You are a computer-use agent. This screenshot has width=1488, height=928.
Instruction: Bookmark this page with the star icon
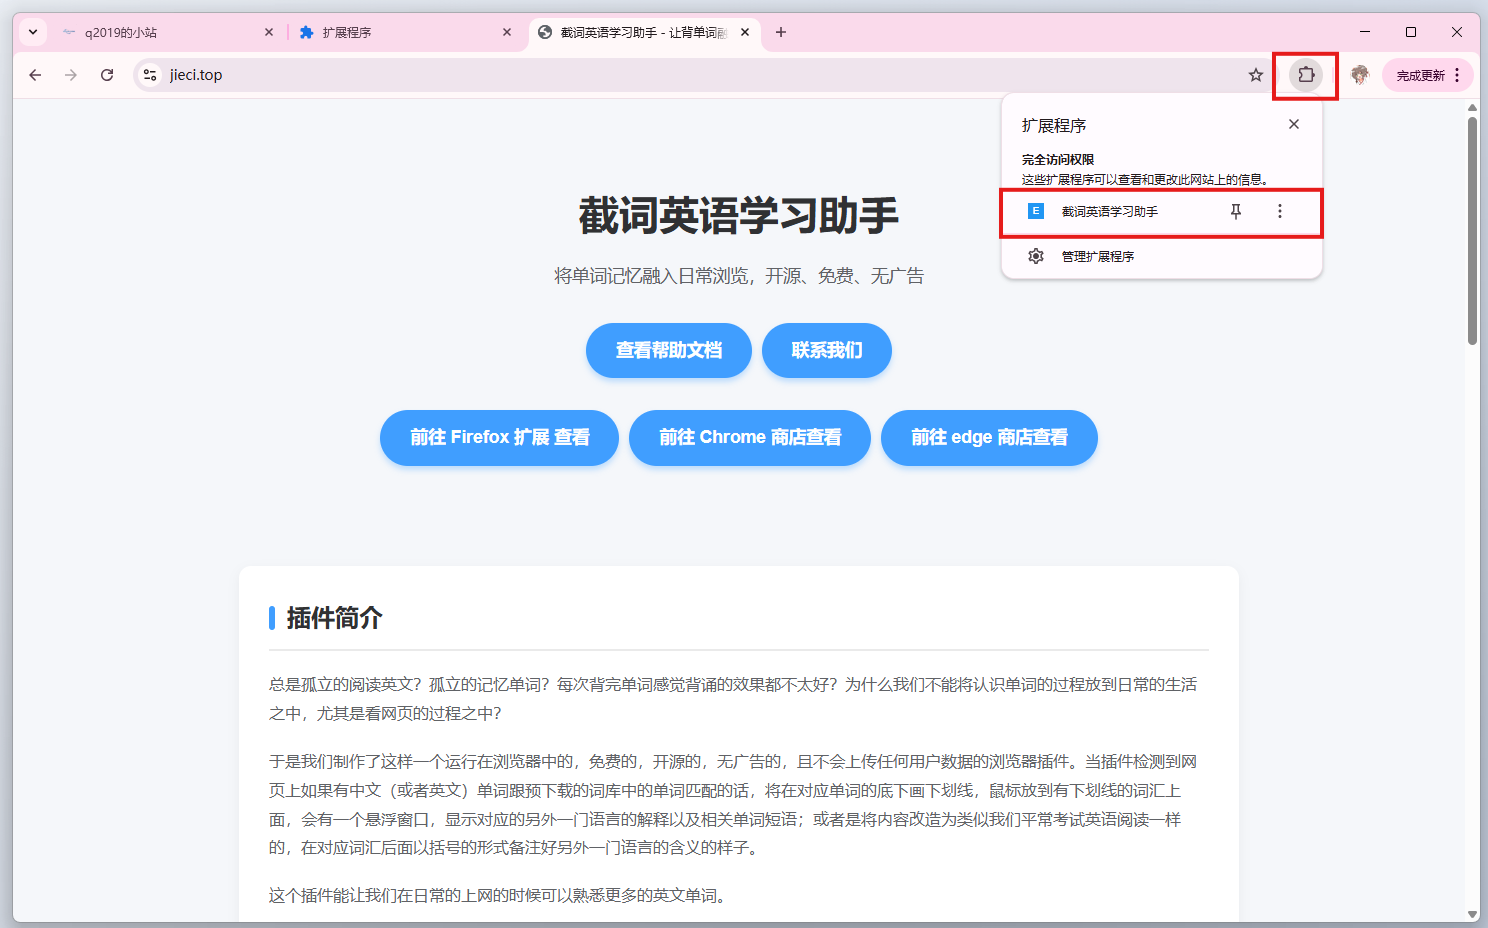tap(1255, 75)
